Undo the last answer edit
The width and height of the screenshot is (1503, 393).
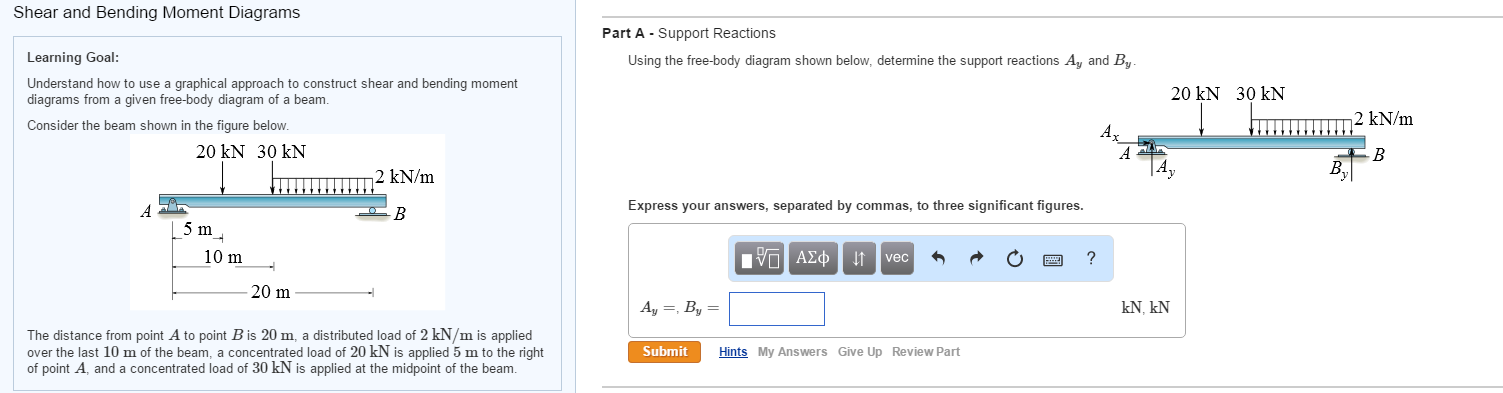click(938, 259)
